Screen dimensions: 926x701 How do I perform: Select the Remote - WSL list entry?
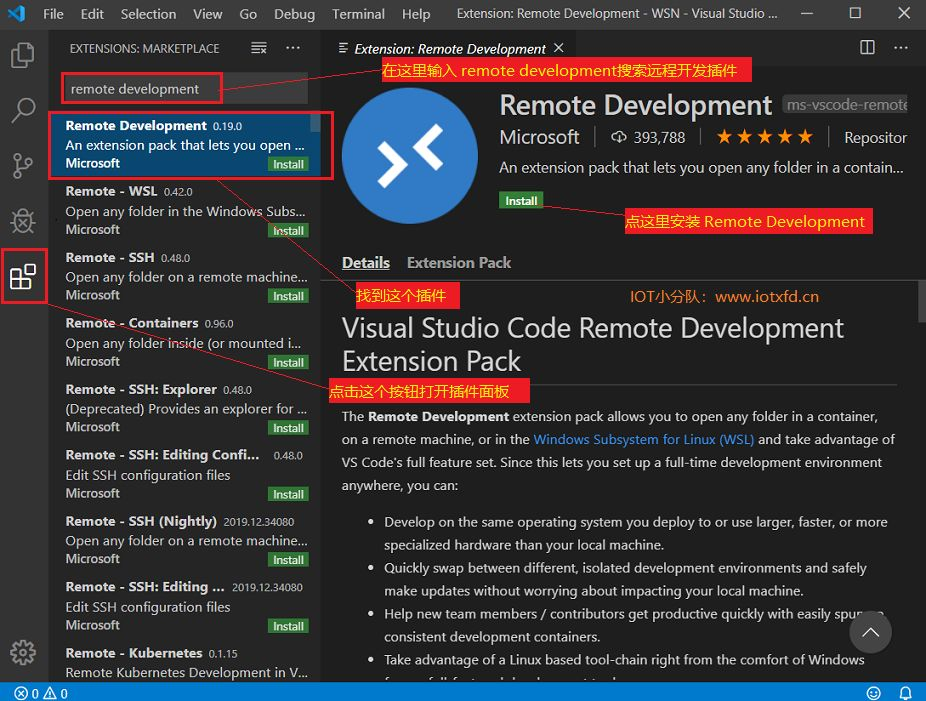[184, 211]
